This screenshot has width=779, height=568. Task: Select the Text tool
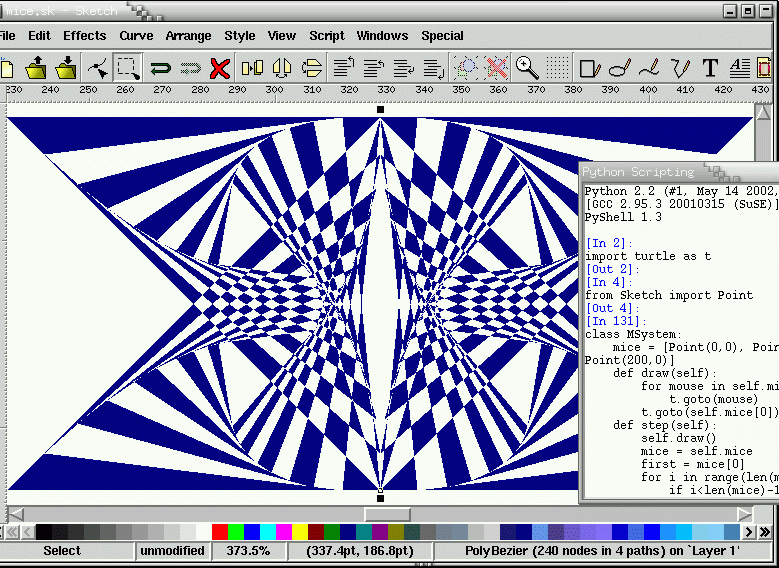click(710, 68)
